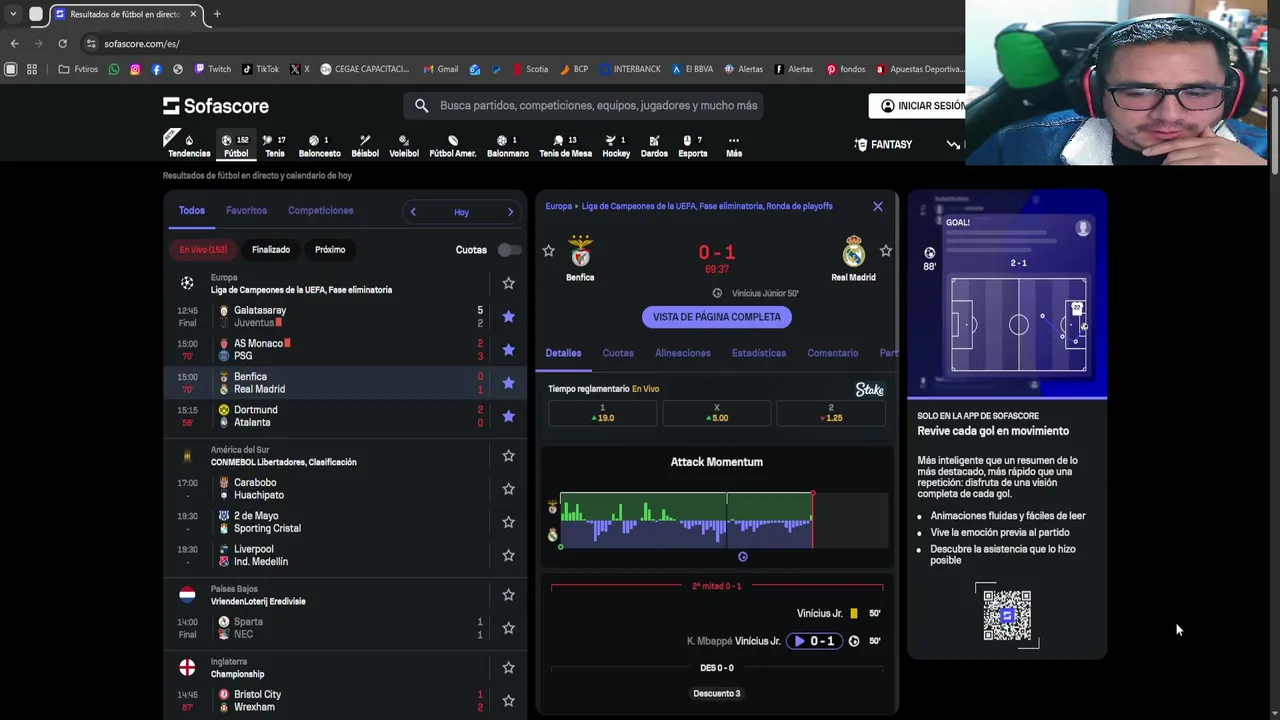Click the Attack Momentum graph
Image resolution: width=1280 pixels, height=720 pixels.
coord(724,520)
